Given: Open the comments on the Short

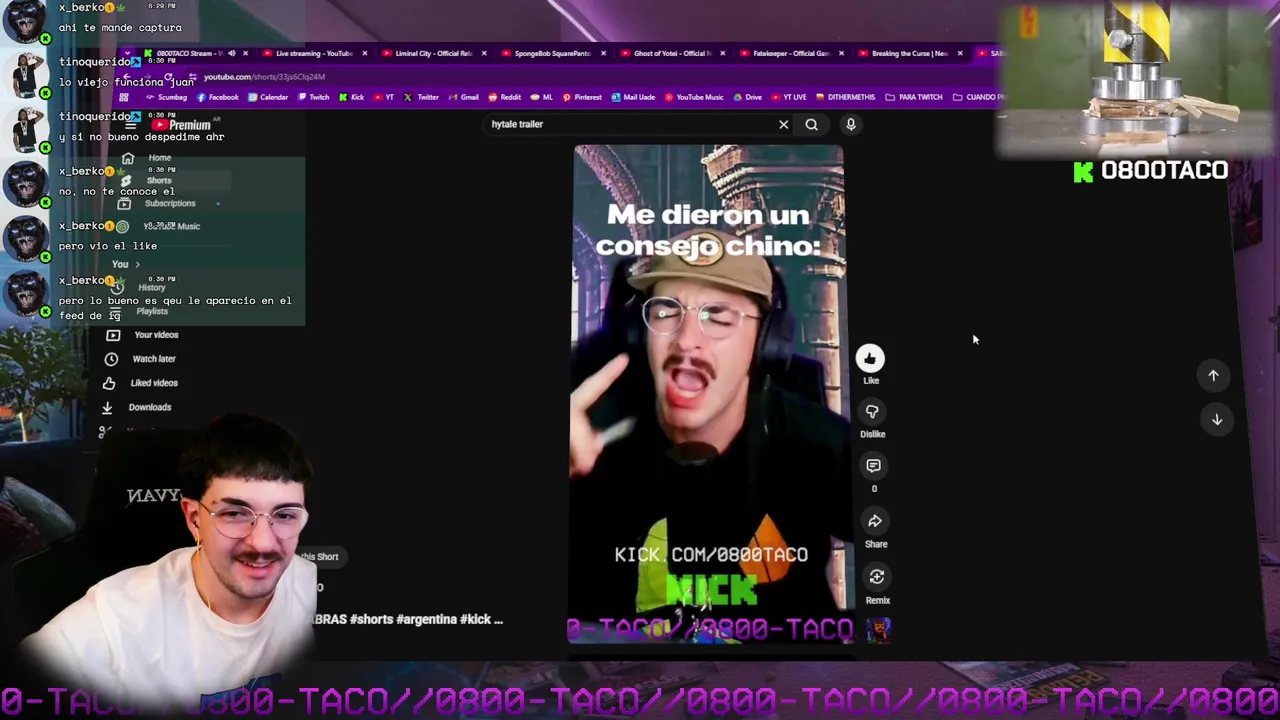Looking at the screenshot, I should [873, 466].
